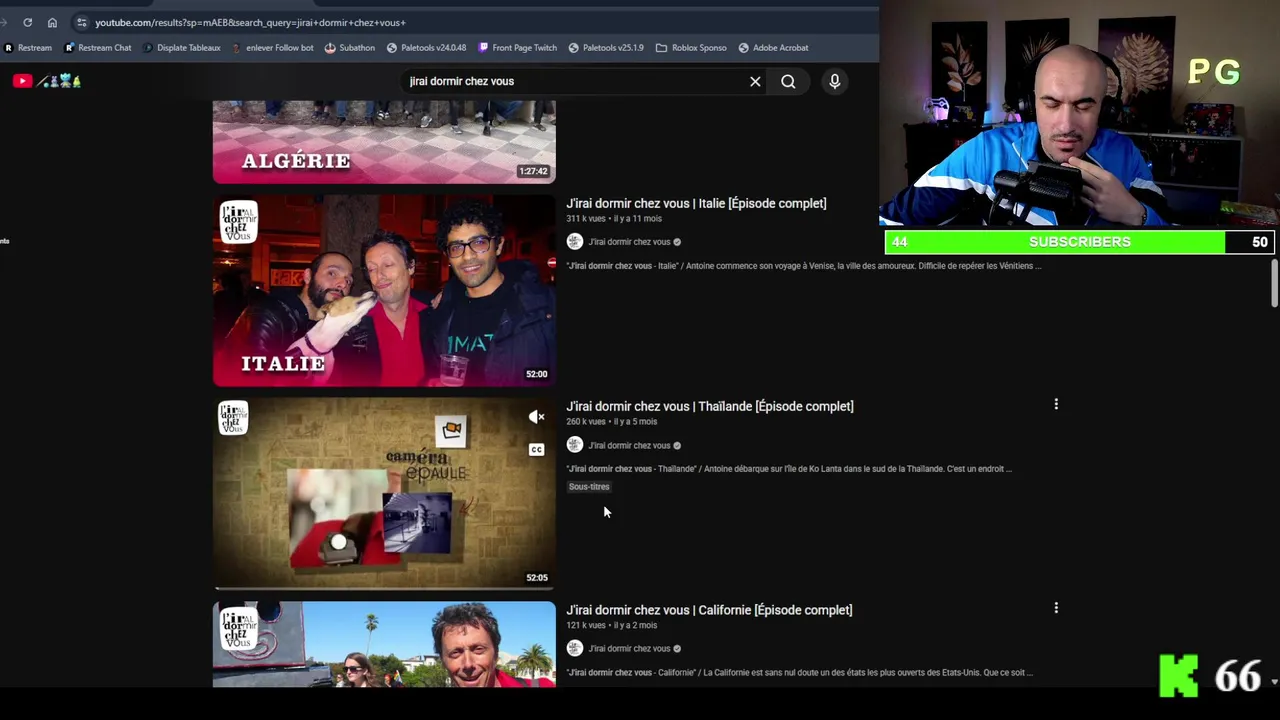Click the Algérie video thumbnail
This screenshot has width=1280, height=720.
point(384,142)
